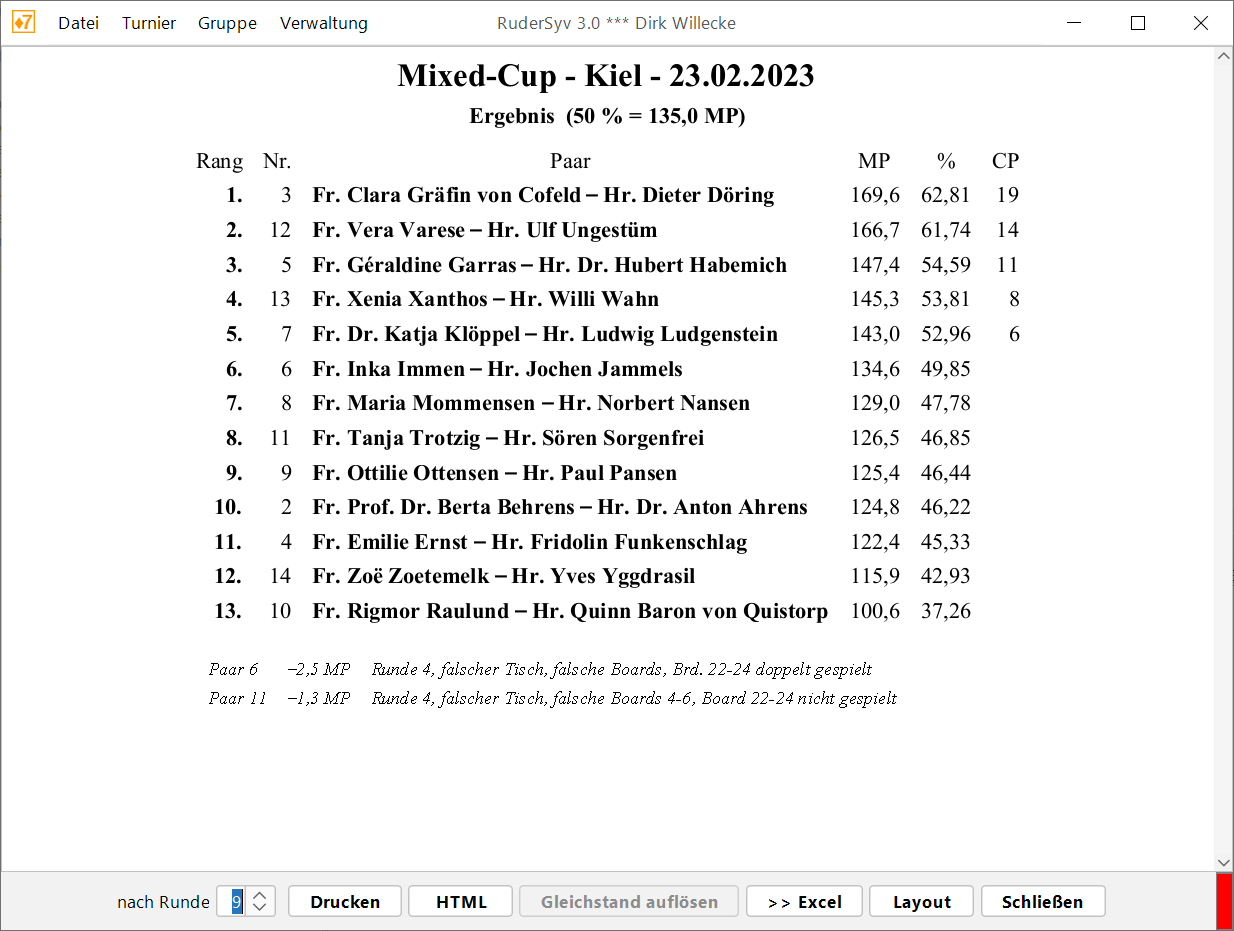This screenshot has width=1234, height=931.
Task: Select the Gruppe menu
Action: click(227, 23)
